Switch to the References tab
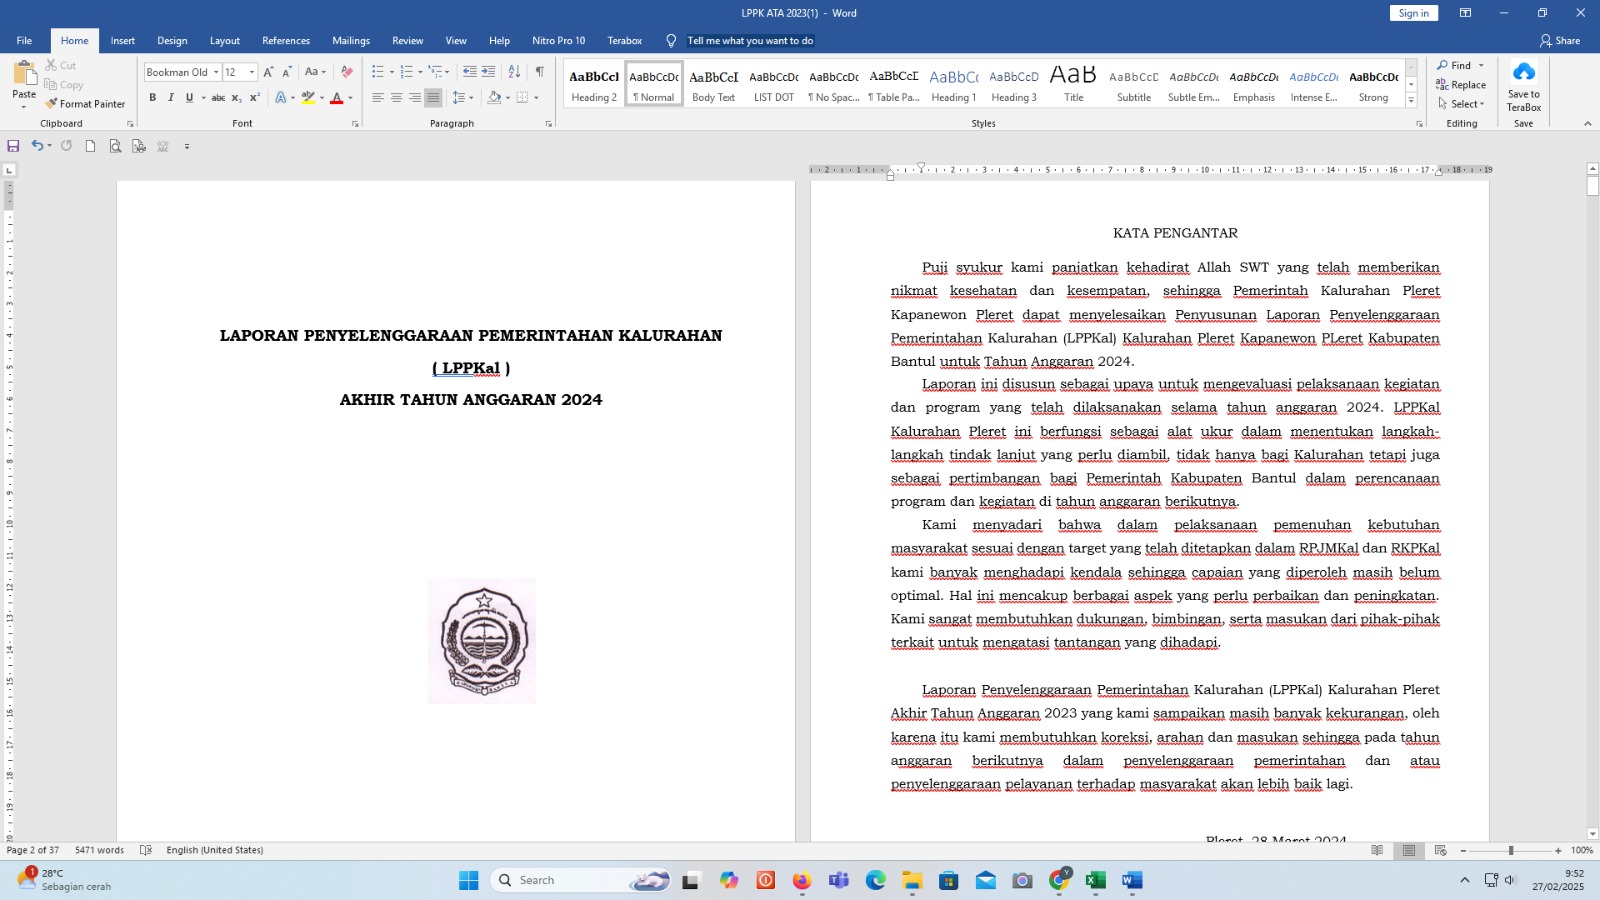 click(286, 41)
